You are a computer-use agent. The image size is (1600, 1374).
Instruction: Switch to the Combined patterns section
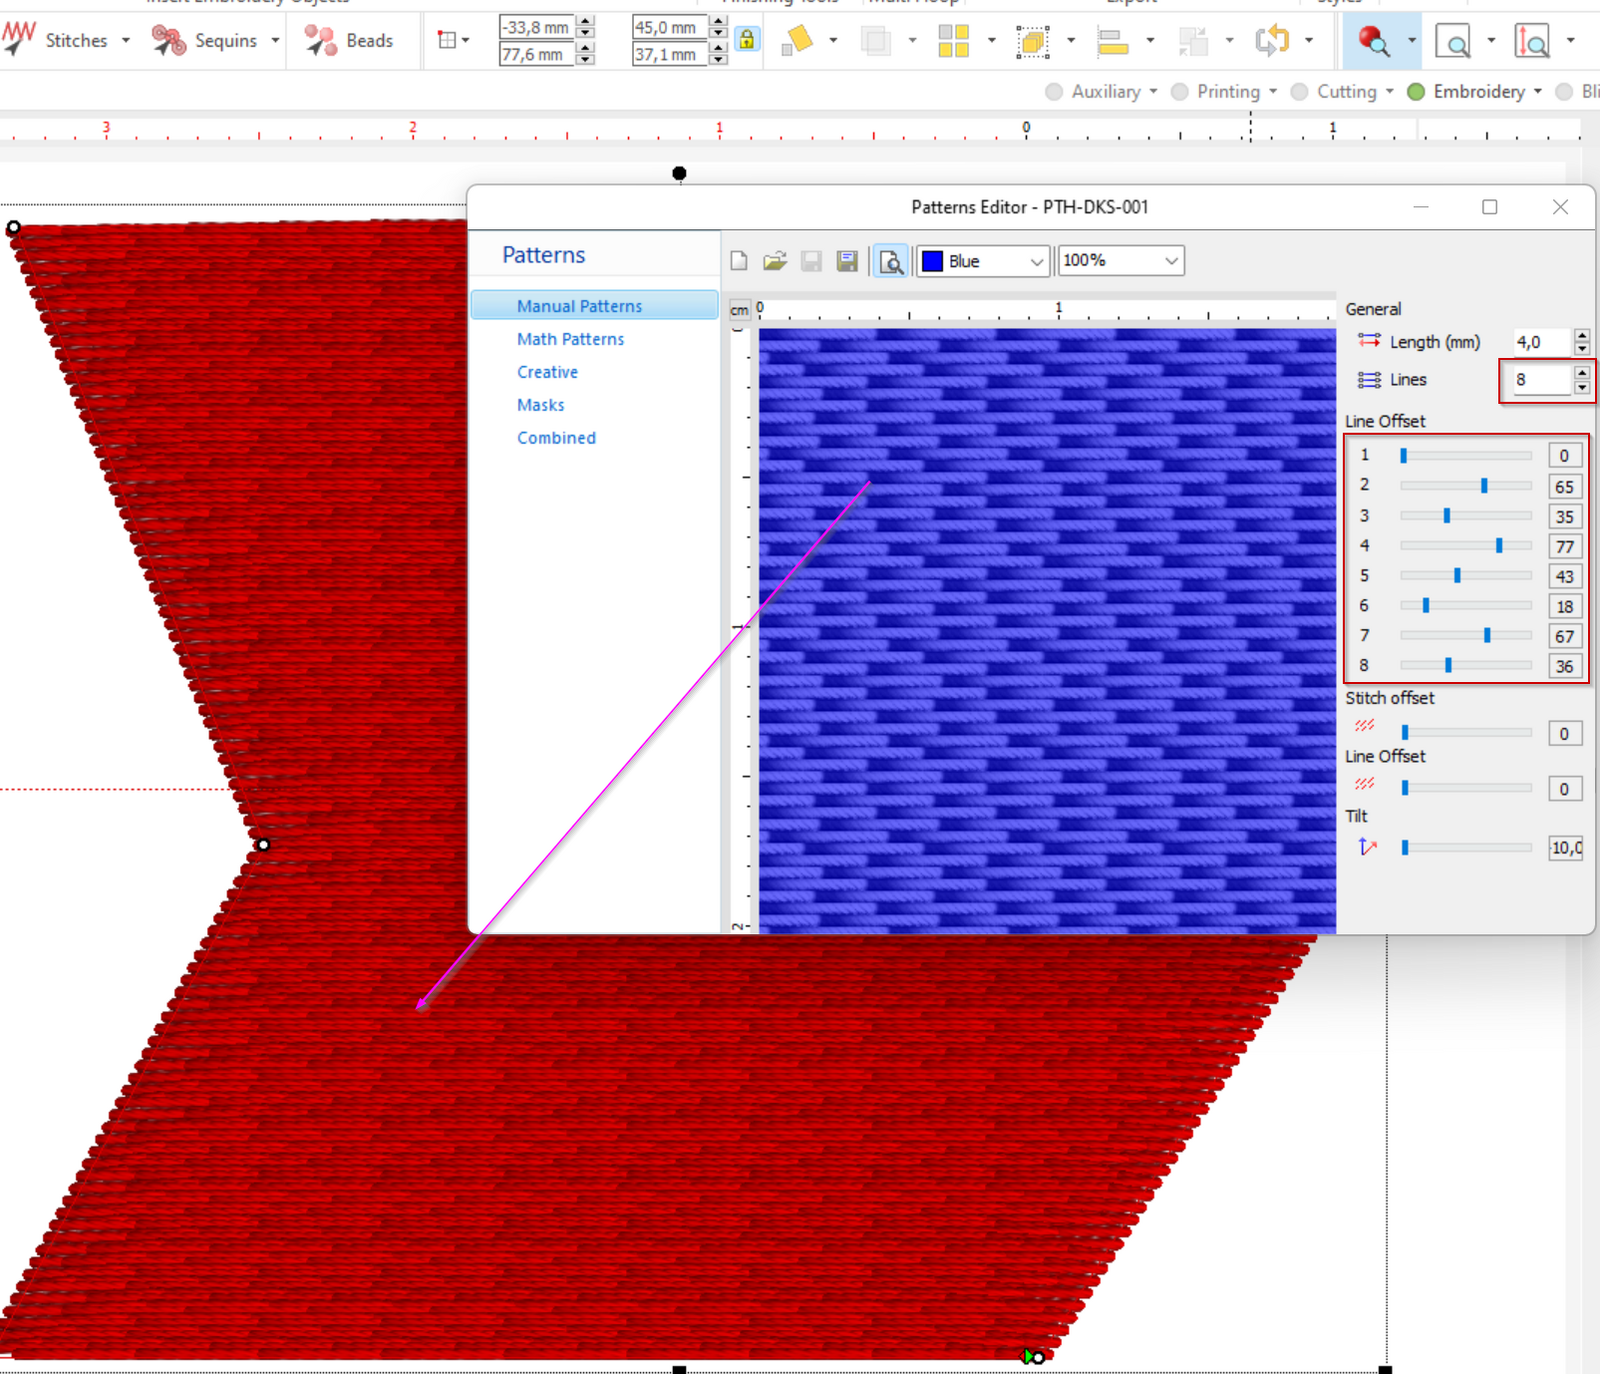(556, 437)
